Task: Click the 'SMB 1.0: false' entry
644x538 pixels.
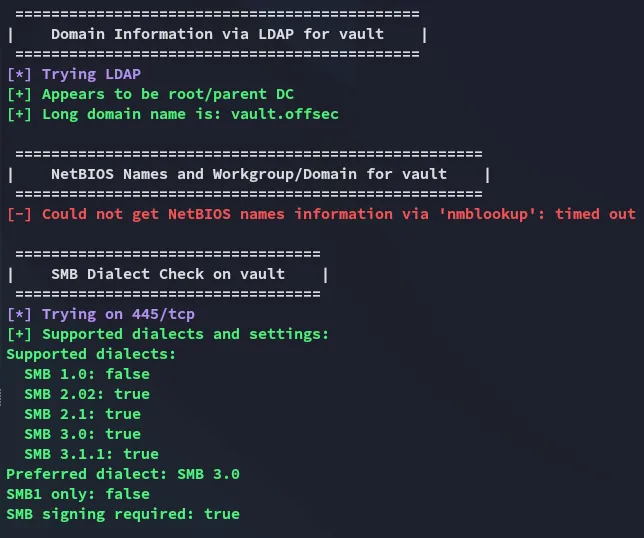Action: pos(87,375)
